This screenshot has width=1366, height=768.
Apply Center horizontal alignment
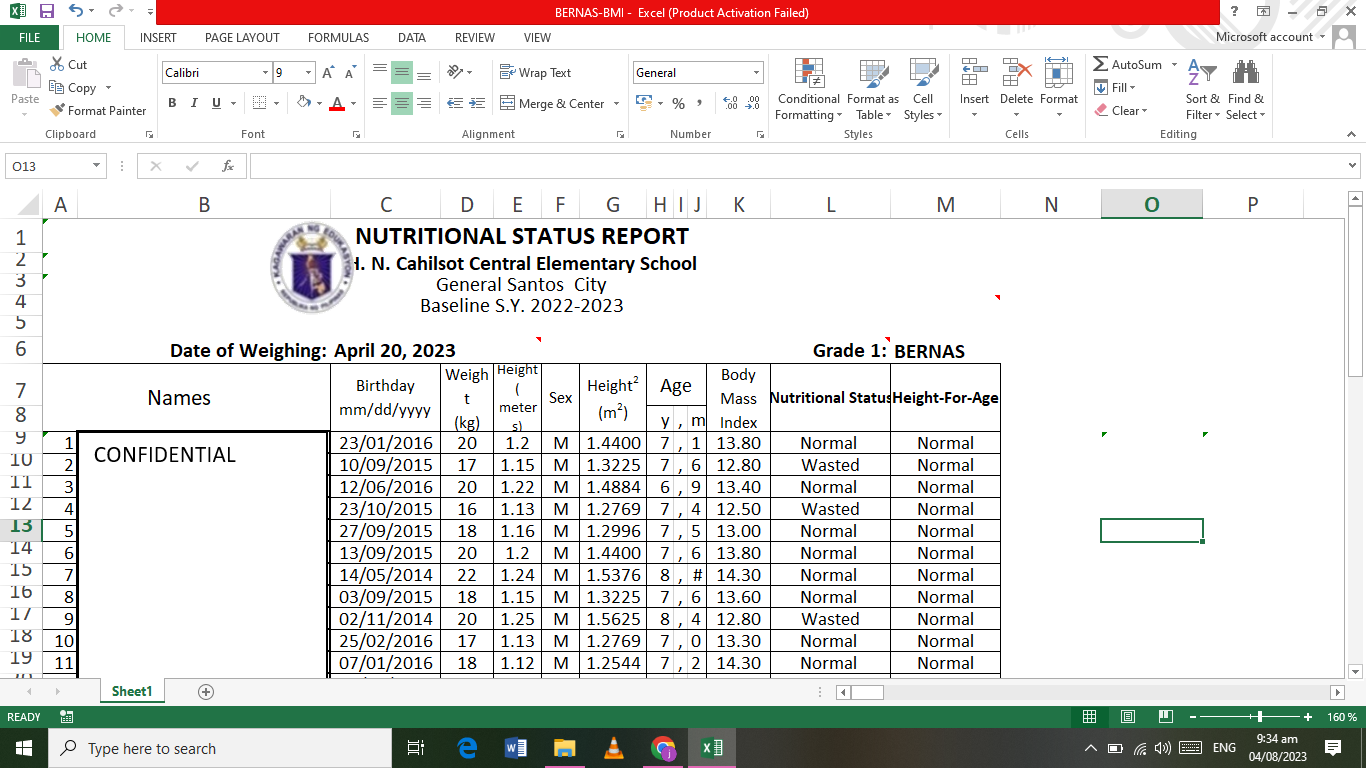click(x=401, y=103)
